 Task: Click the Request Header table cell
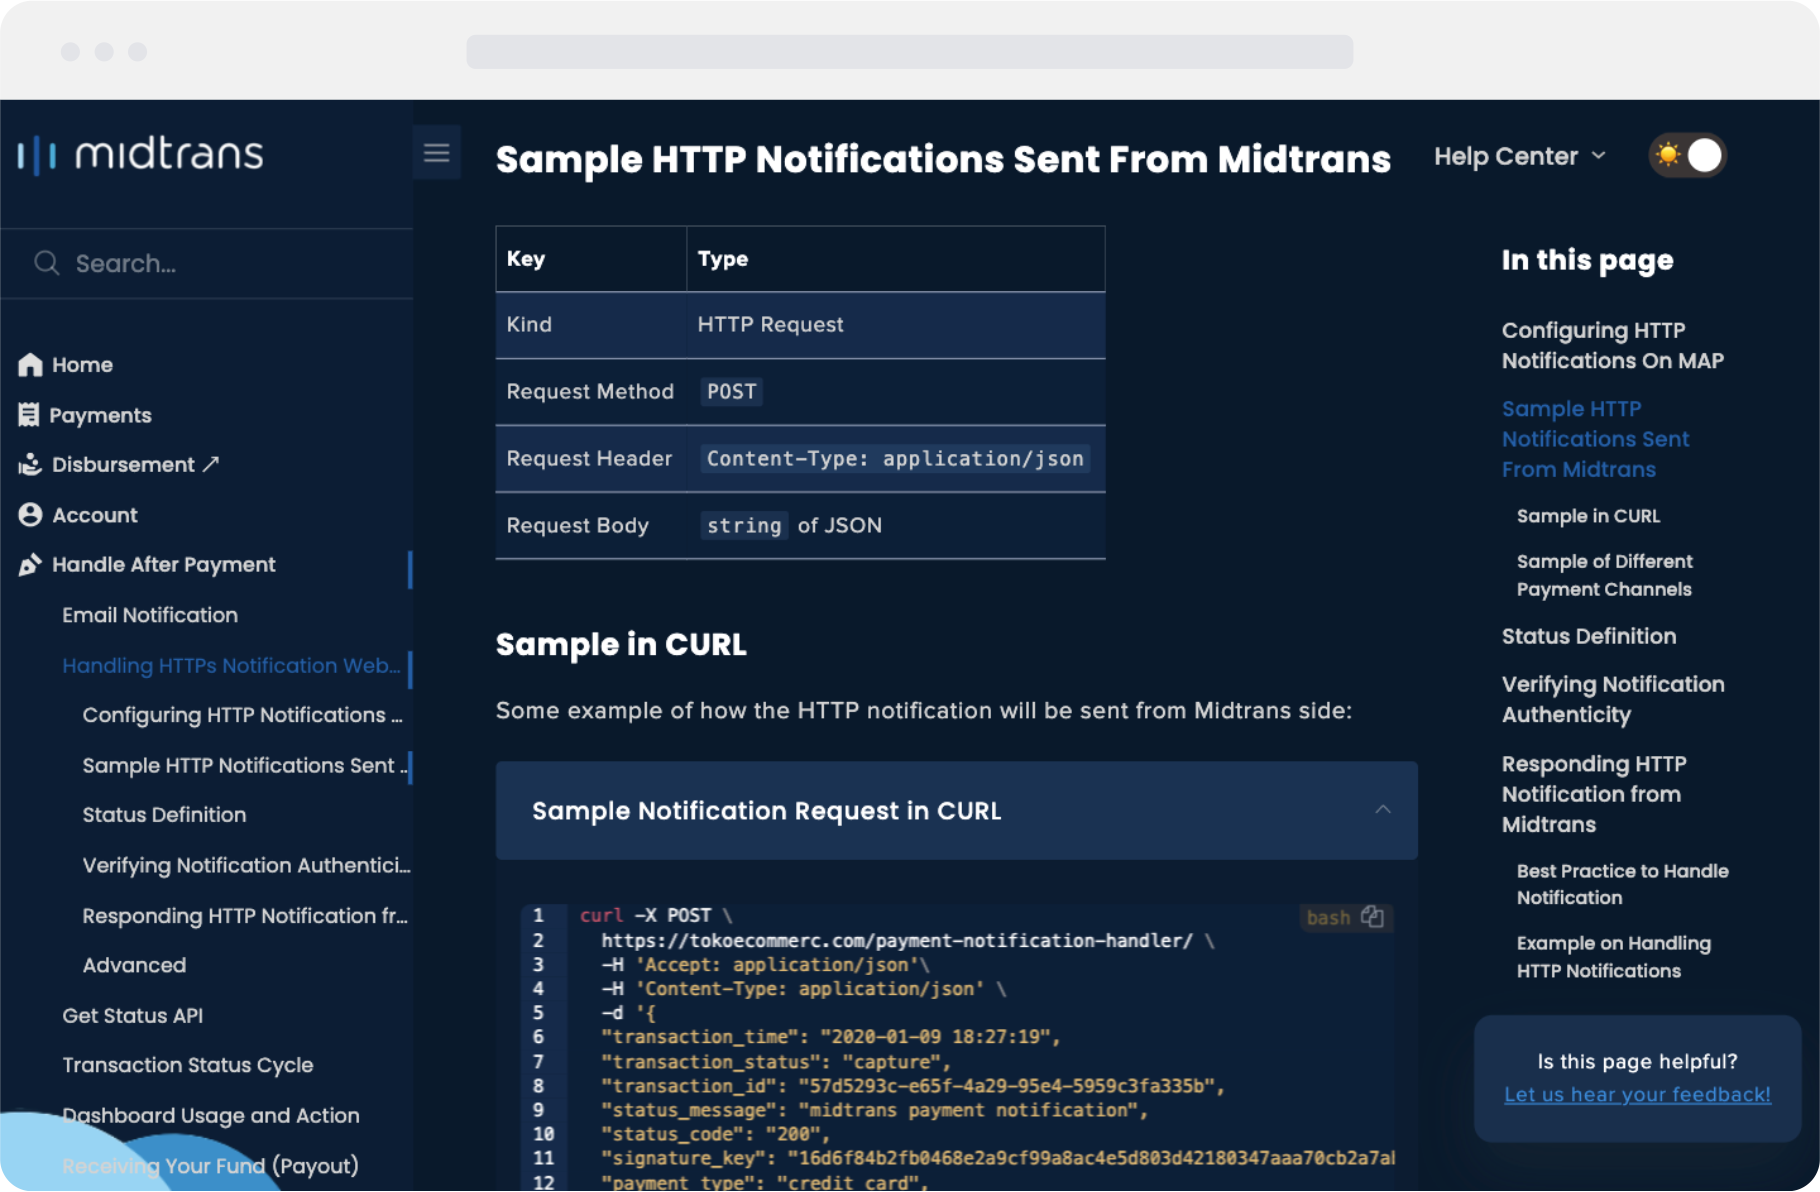tap(589, 459)
